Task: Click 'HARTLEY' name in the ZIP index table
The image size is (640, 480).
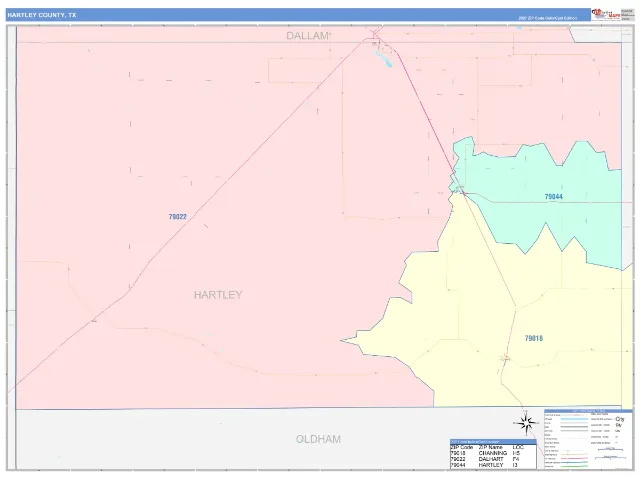Action: pos(491,465)
